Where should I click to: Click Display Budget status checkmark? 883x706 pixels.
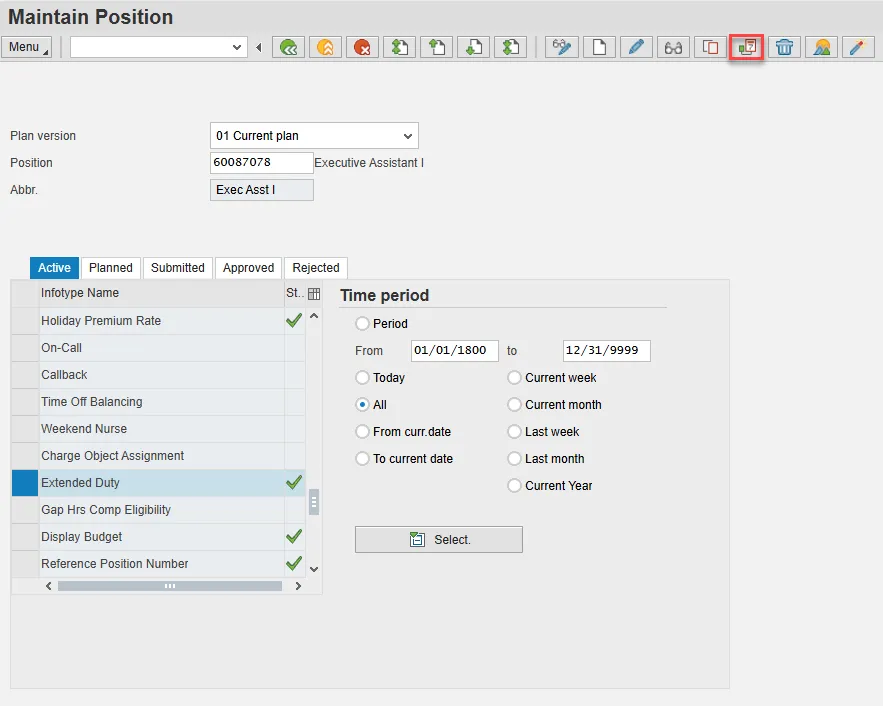[294, 537]
